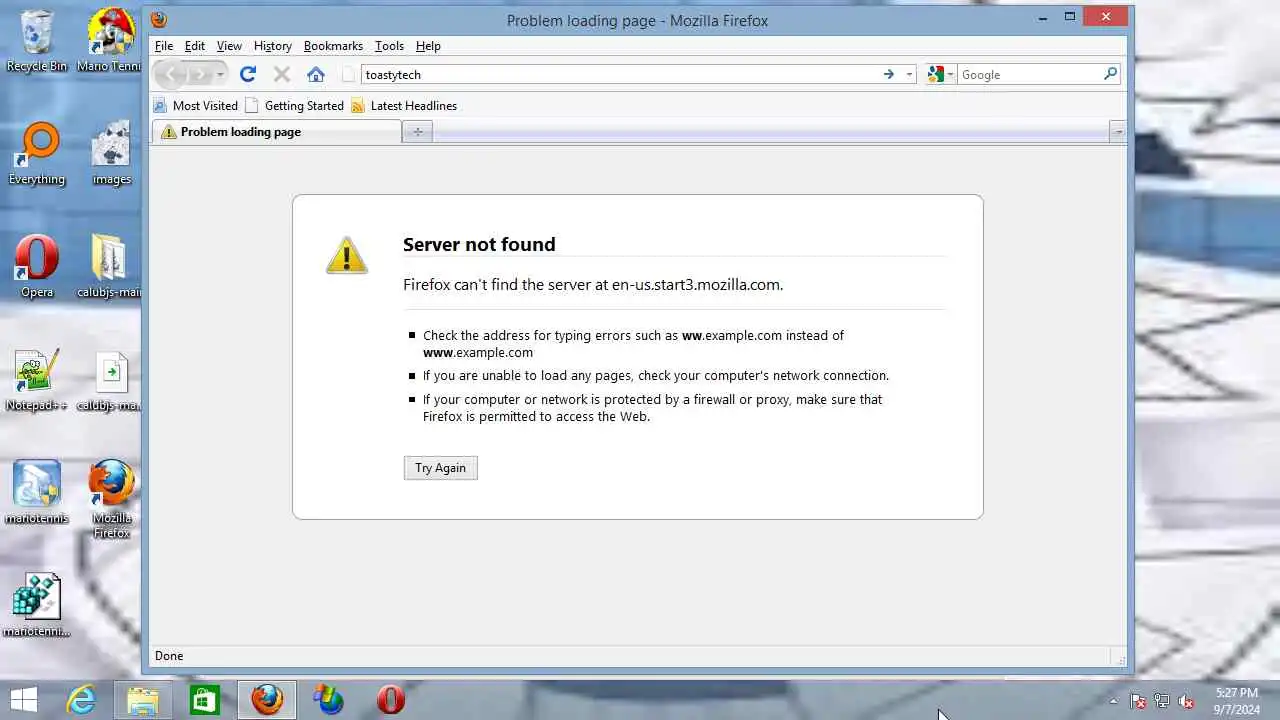Open the Recycle Bin desktop icon
Viewport: 1280px width, 720px height.
37,41
